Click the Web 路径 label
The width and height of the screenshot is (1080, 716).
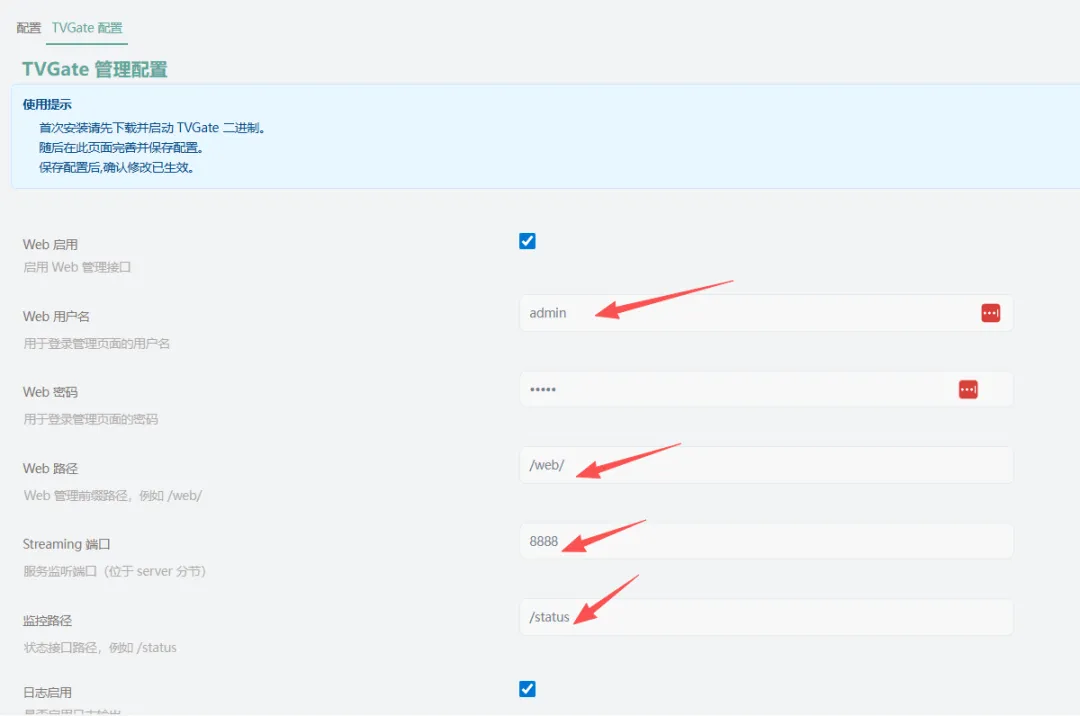[50, 469]
